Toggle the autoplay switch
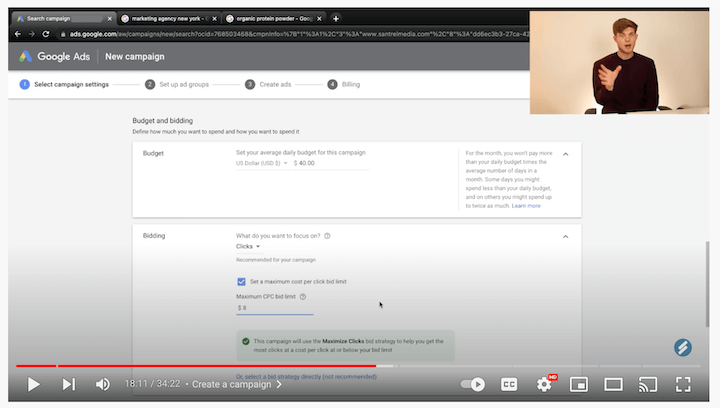The height and width of the screenshot is (408, 720). (473, 384)
